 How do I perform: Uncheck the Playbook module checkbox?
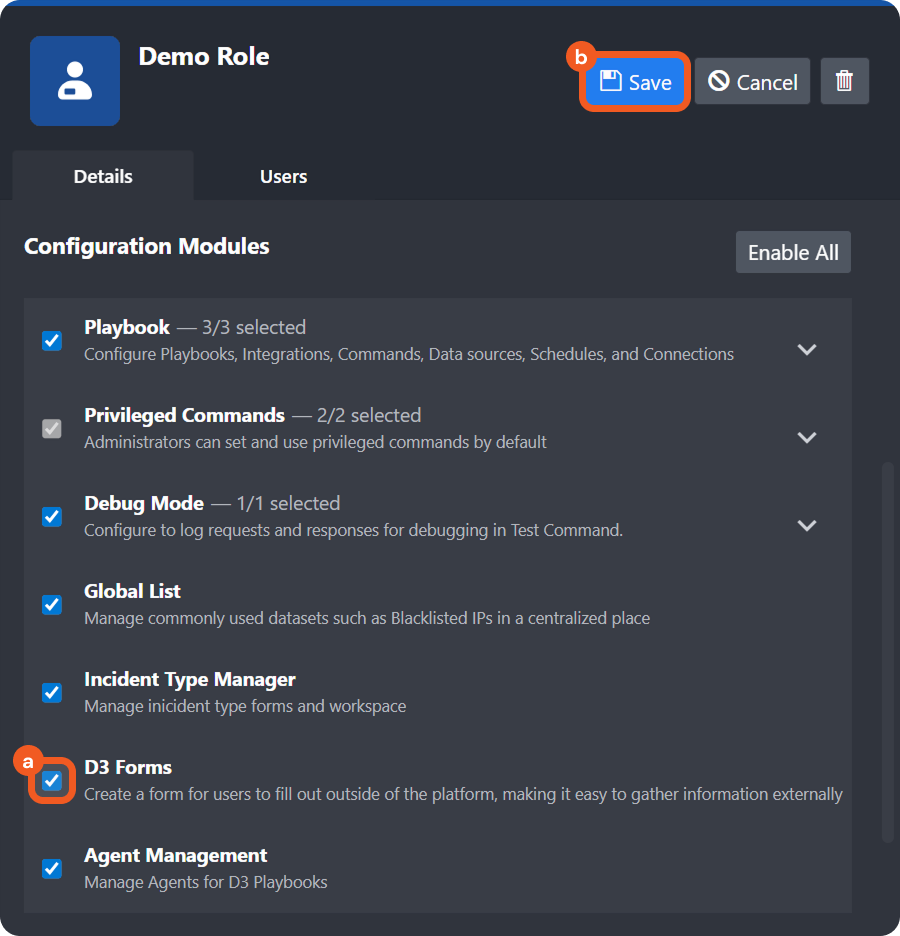point(52,341)
